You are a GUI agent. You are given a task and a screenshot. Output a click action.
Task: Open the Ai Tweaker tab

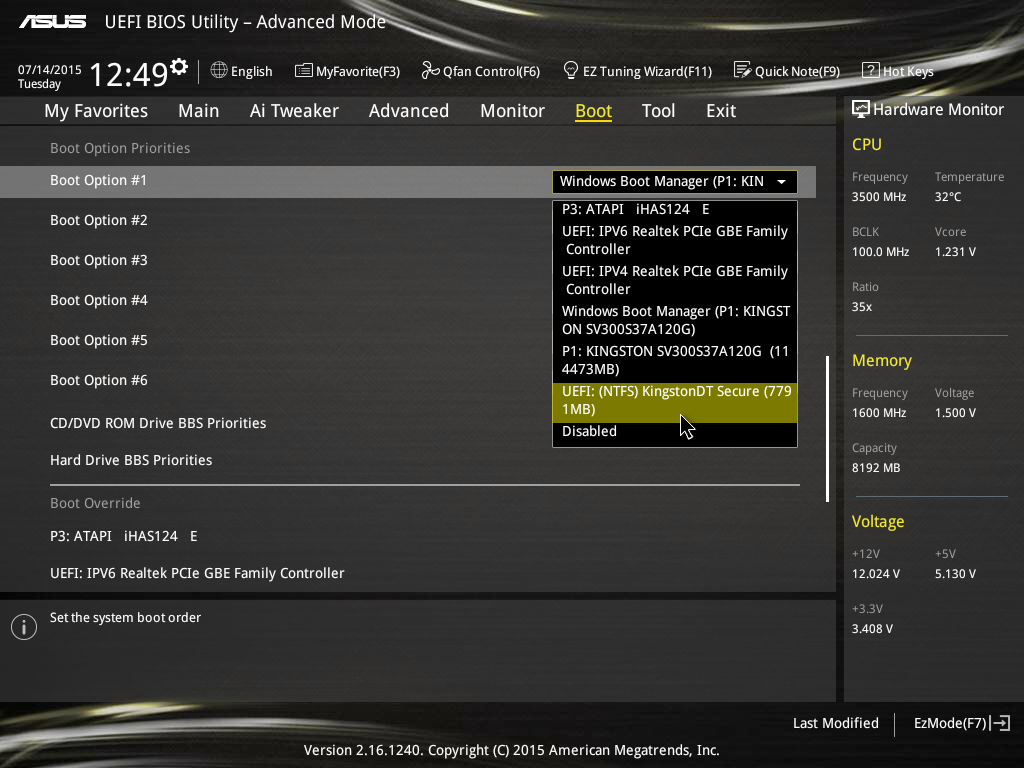click(x=294, y=111)
